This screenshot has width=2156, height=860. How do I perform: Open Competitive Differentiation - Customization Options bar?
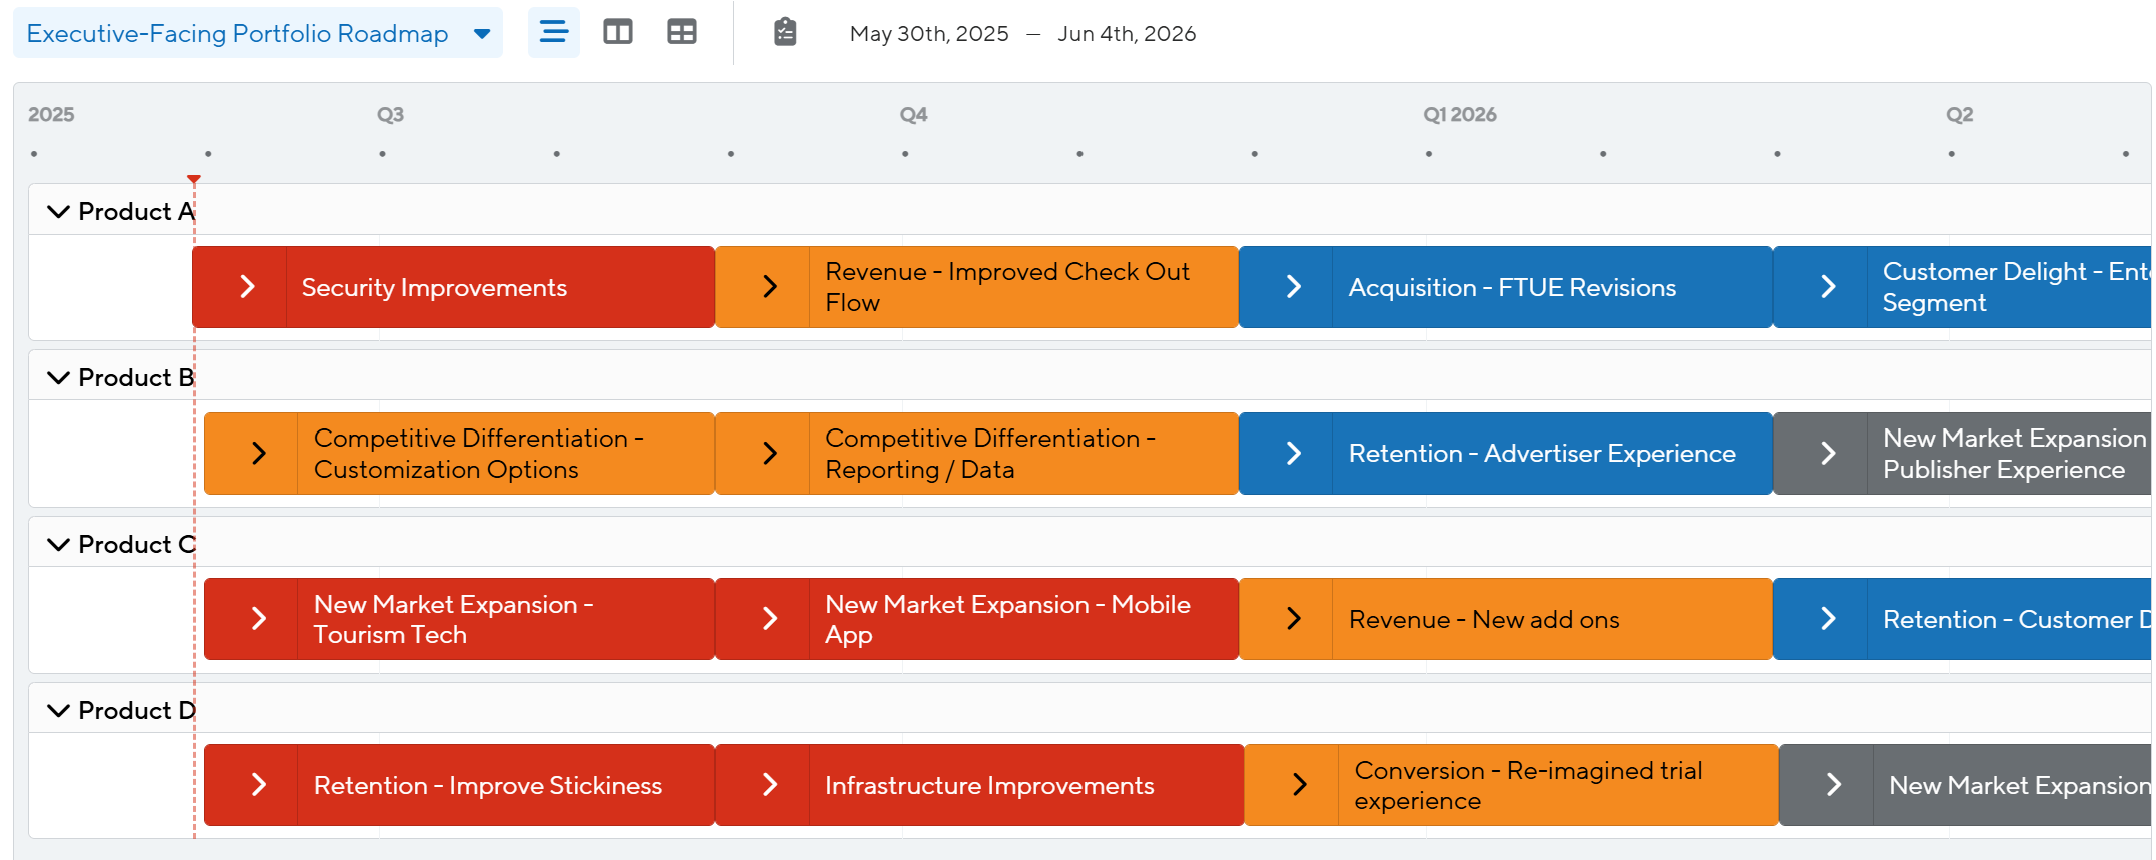pos(478,454)
